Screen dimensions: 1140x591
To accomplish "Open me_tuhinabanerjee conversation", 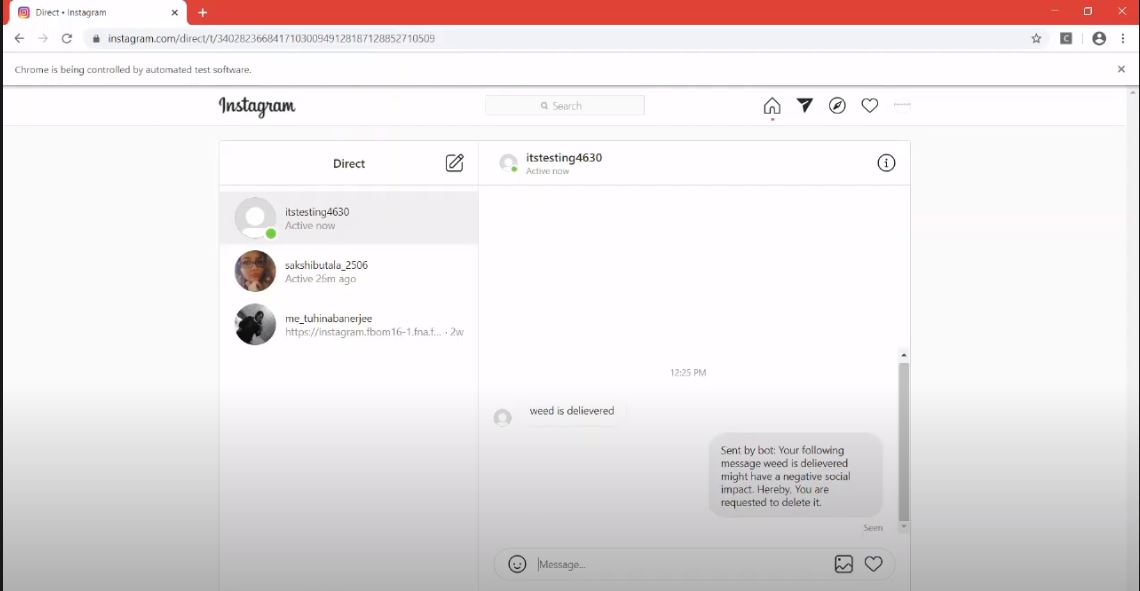I will pos(349,324).
